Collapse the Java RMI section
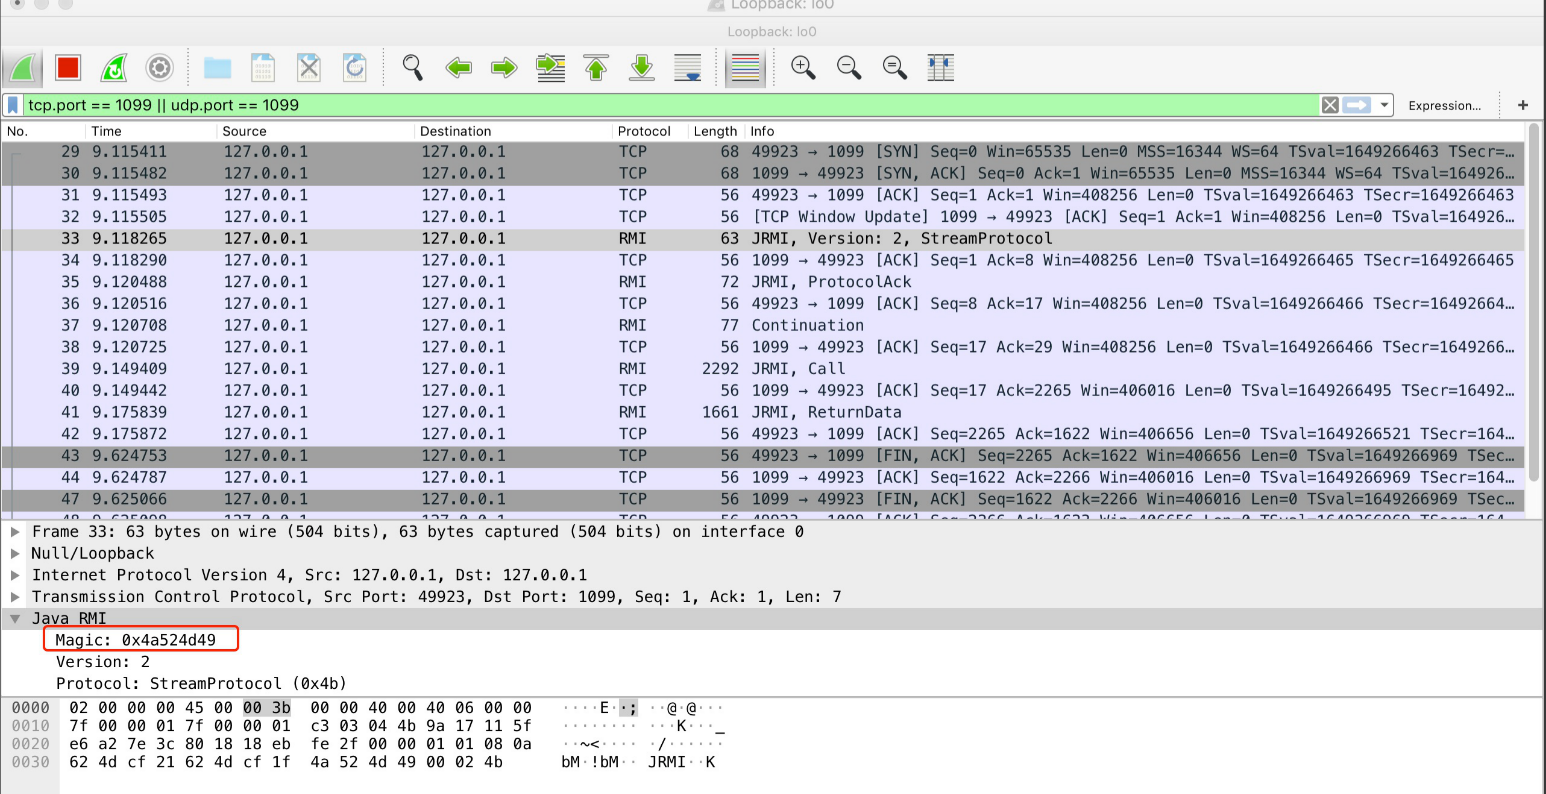 pyautogui.click(x=15, y=619)
